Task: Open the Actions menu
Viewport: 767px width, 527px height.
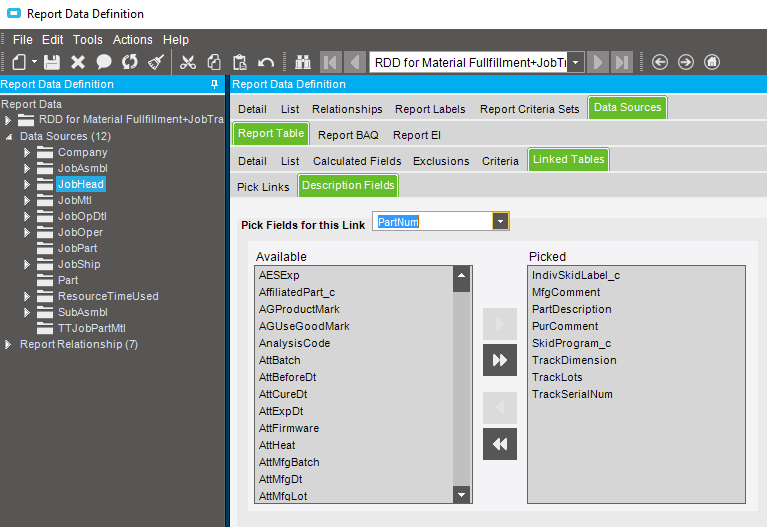Action: coord(133,40)
